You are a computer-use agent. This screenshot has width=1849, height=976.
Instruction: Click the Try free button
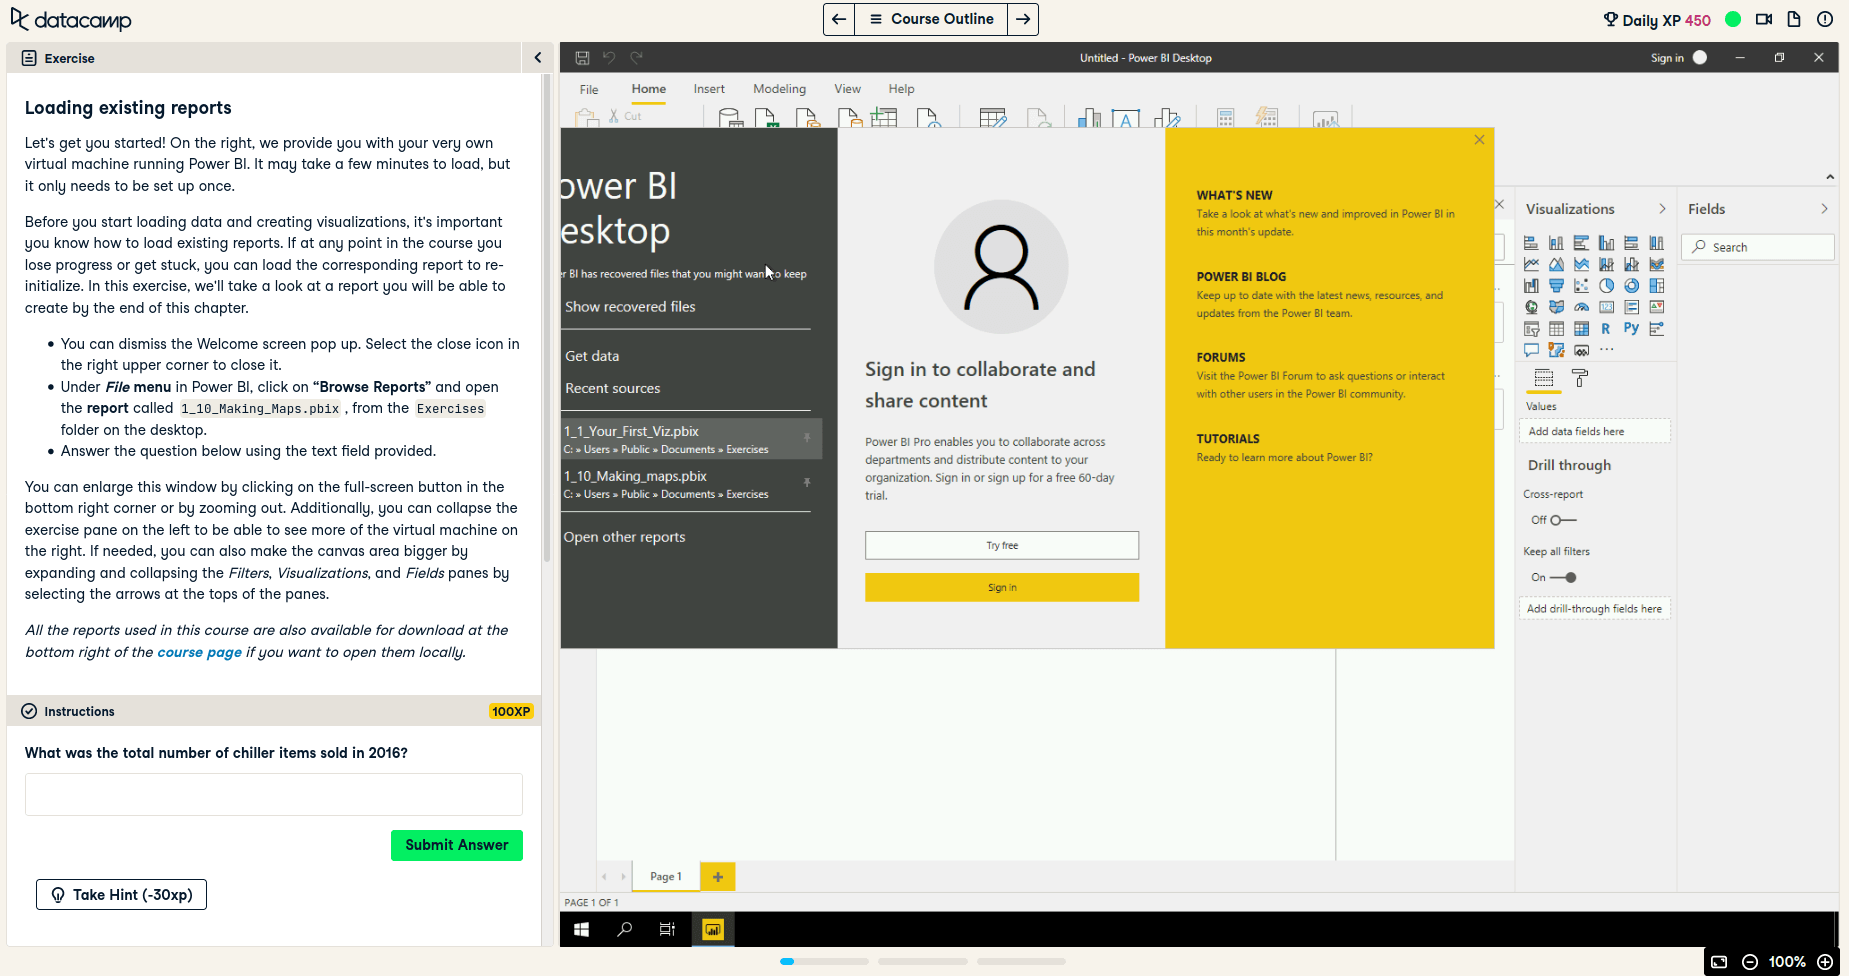pos(1002,545)
